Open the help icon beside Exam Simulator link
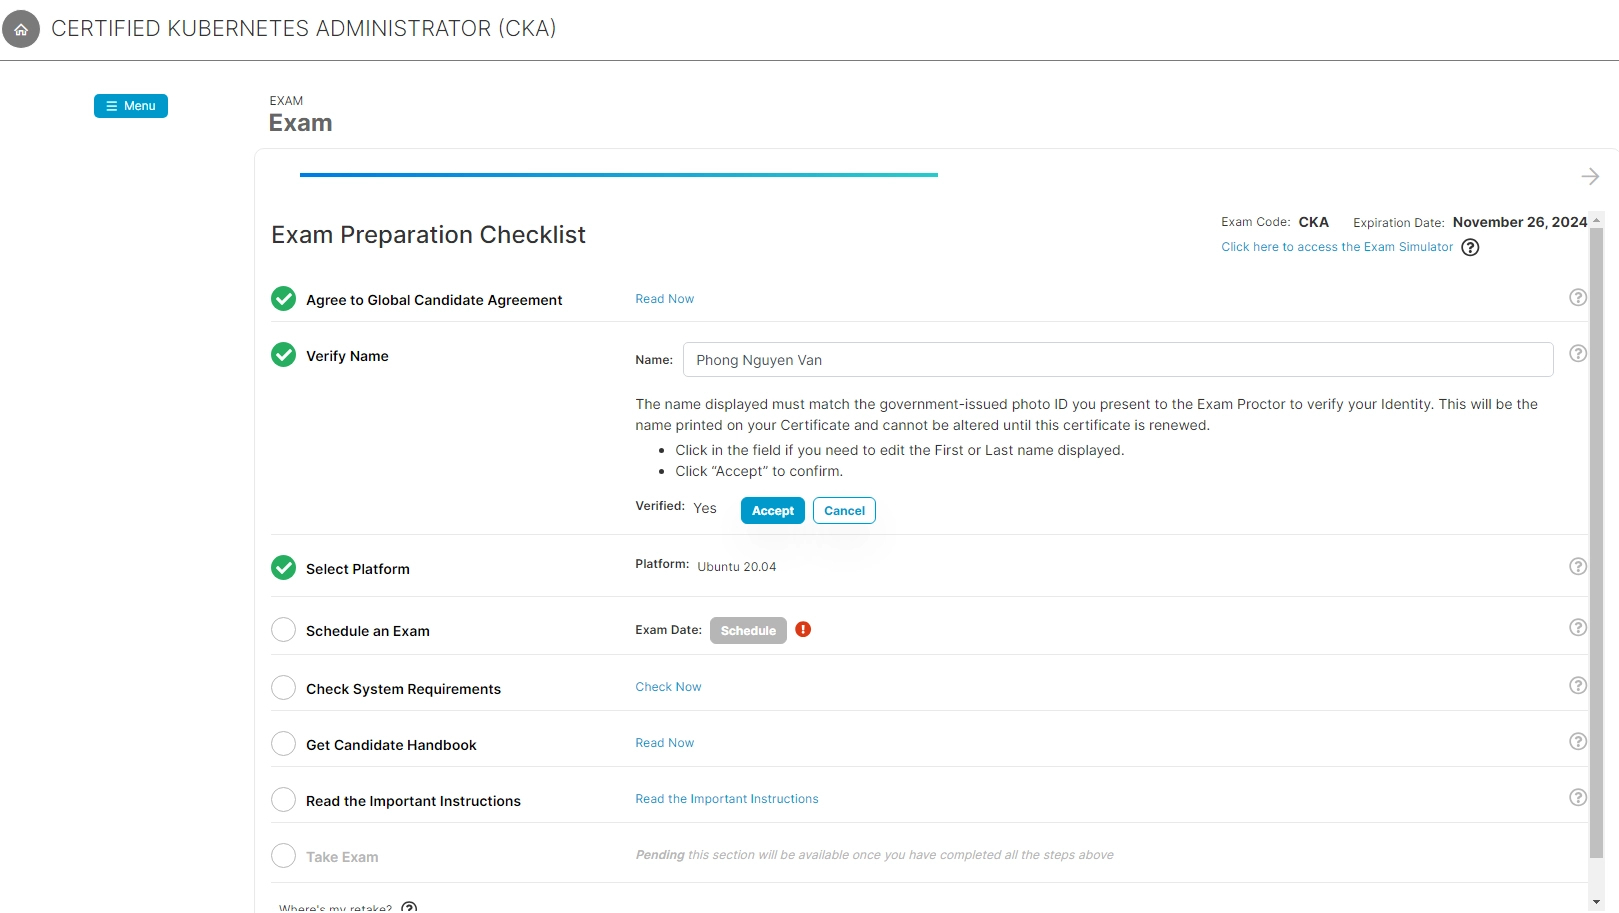 (1470, 248)
